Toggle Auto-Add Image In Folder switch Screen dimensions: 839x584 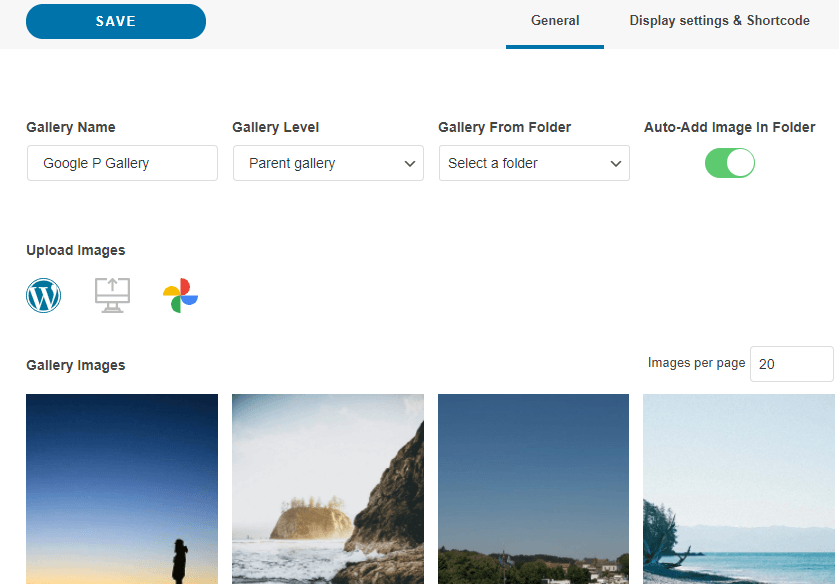click(729, 163)
